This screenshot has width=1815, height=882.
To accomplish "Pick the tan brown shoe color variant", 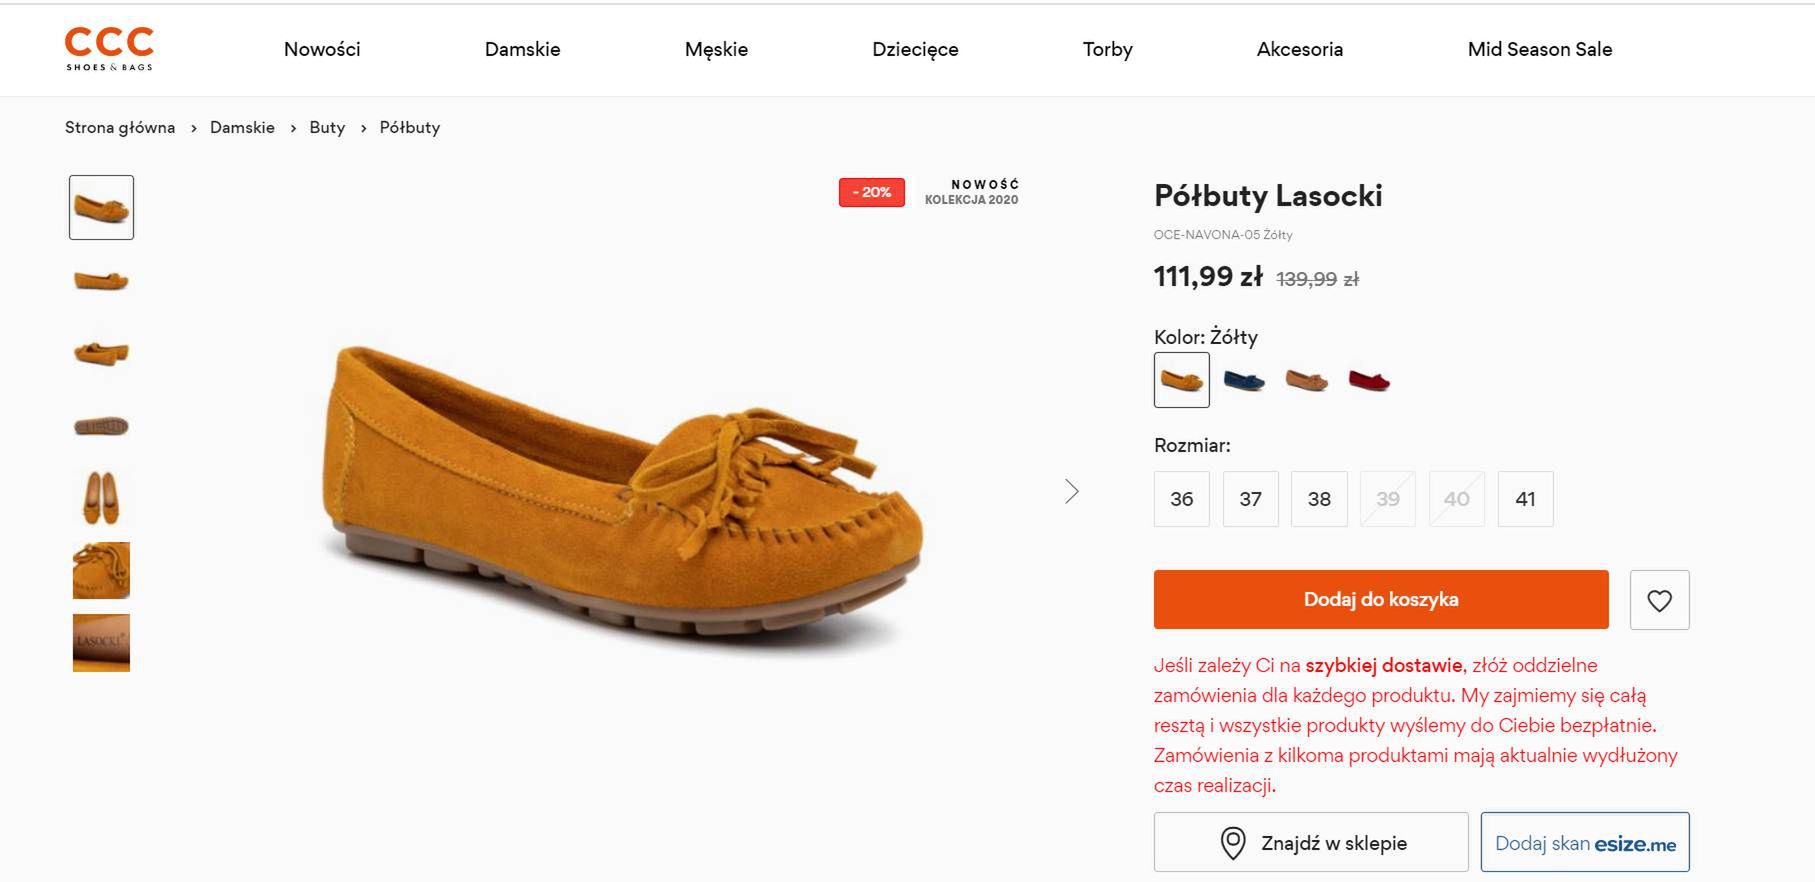I will tap(1306, 380).
